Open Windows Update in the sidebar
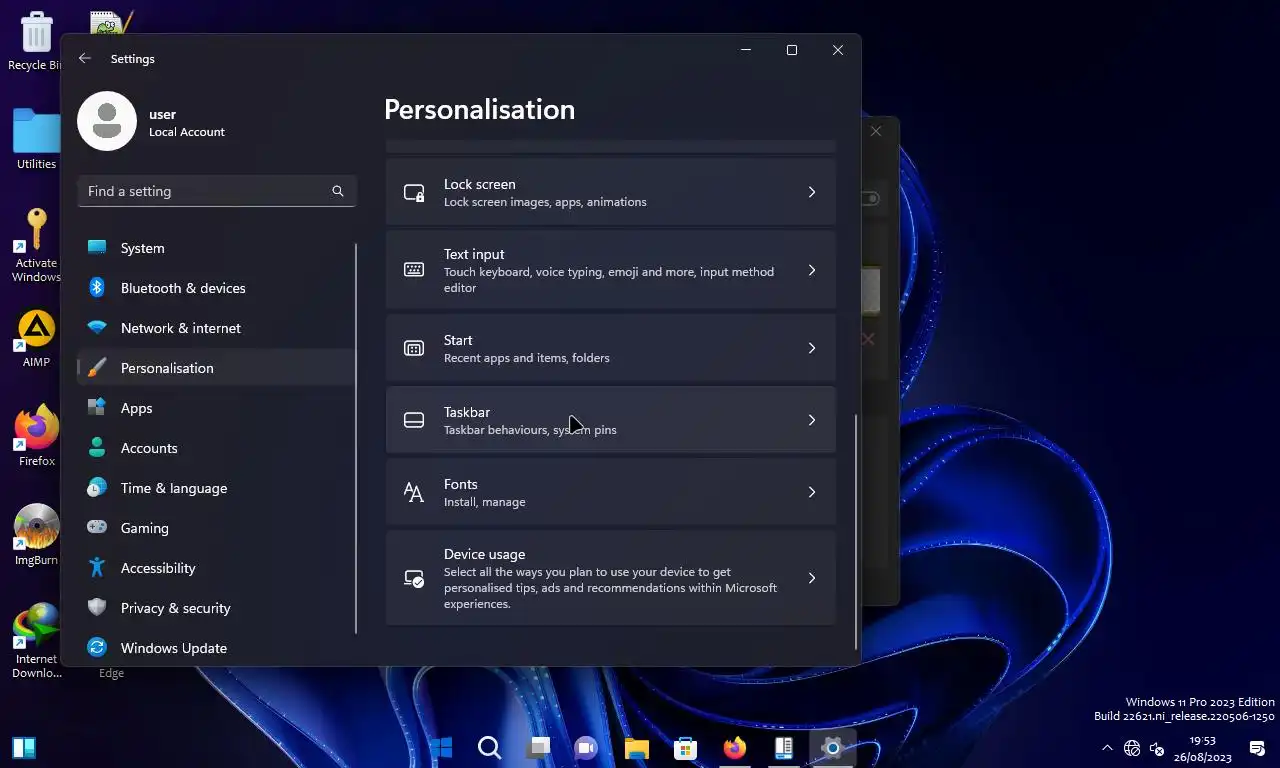This screenshot has height=768, width=1280. 216,648
